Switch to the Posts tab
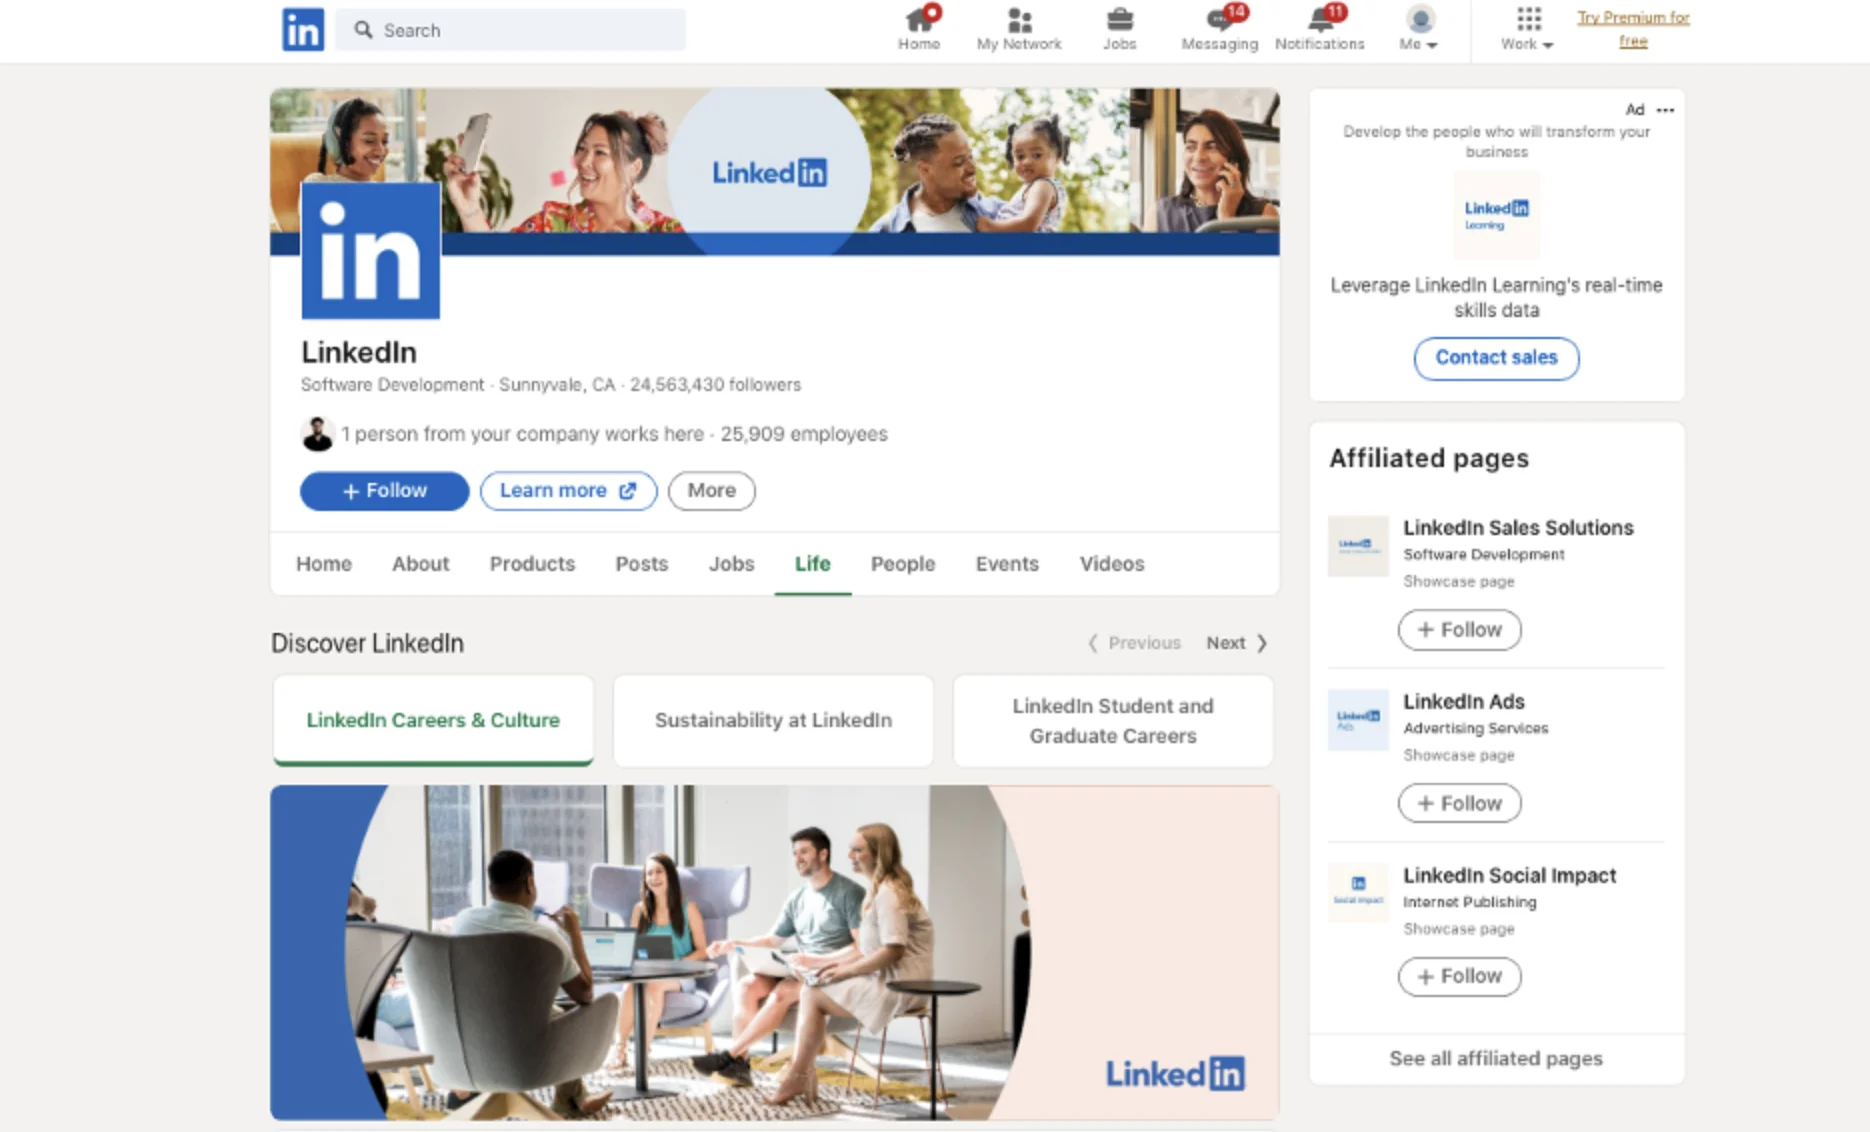The width and height of the screenshot is (1870, 1132). [x=641, y=564]
